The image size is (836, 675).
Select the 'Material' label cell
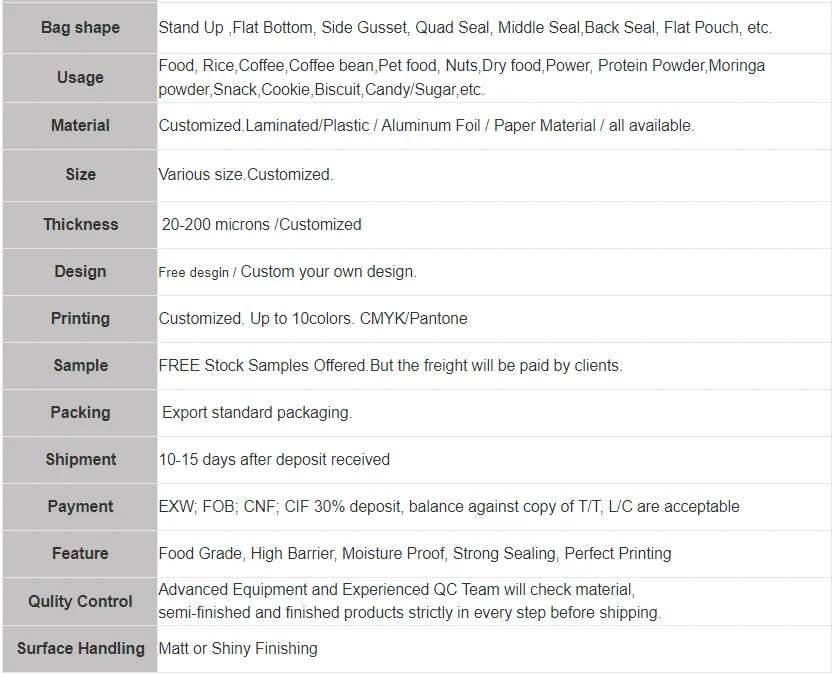pos(80,125)
